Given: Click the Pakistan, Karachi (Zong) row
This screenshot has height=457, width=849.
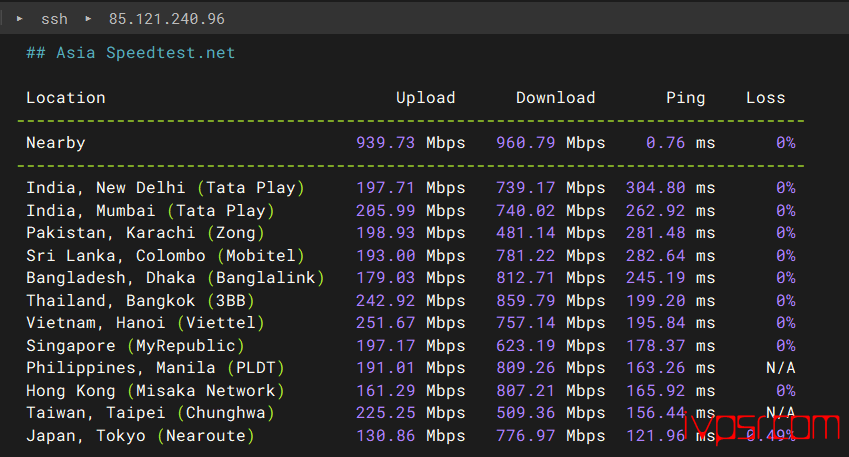Looking at the screenshot, I should click(x=410, y=233).
